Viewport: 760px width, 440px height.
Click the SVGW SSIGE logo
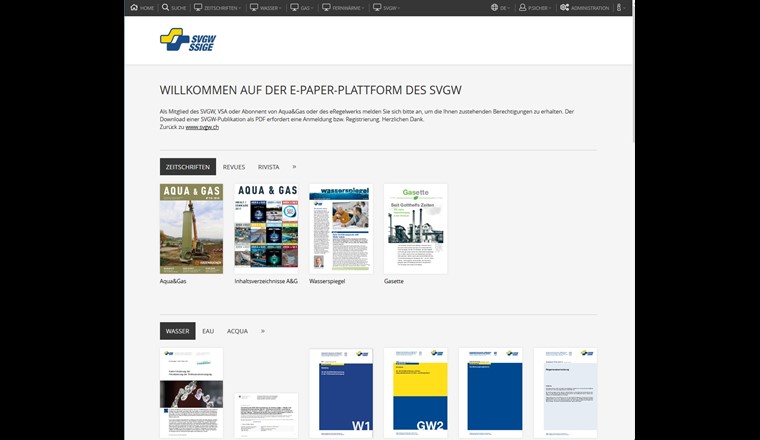tap(188, 40)
